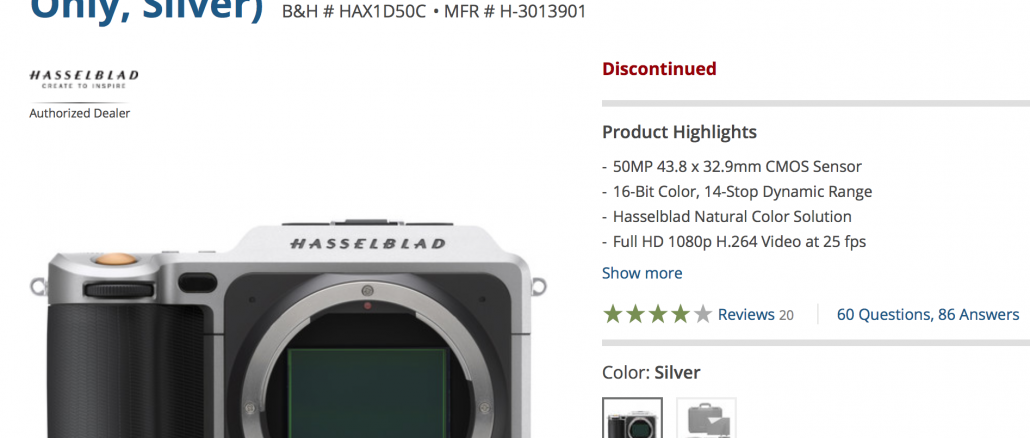Click the MFR # H-3013901 number

(515, 12)
